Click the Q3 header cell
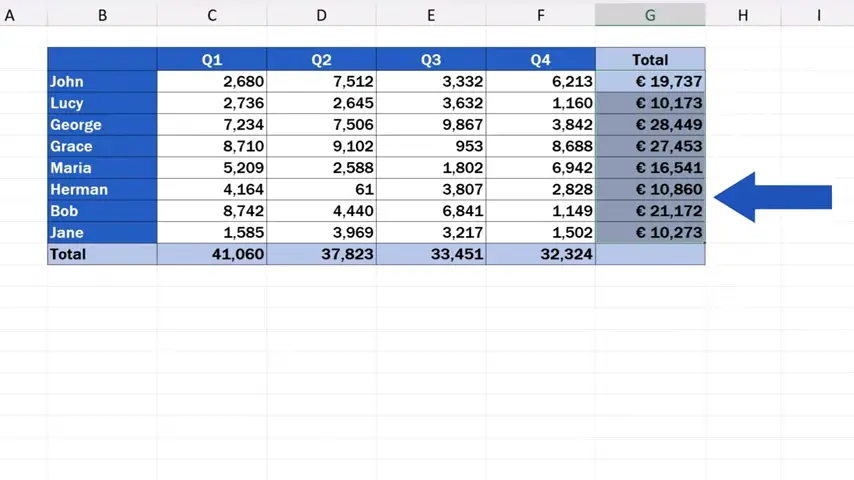Screen dimensions: 854x480 pyautogui.click(x=431, y=60)
